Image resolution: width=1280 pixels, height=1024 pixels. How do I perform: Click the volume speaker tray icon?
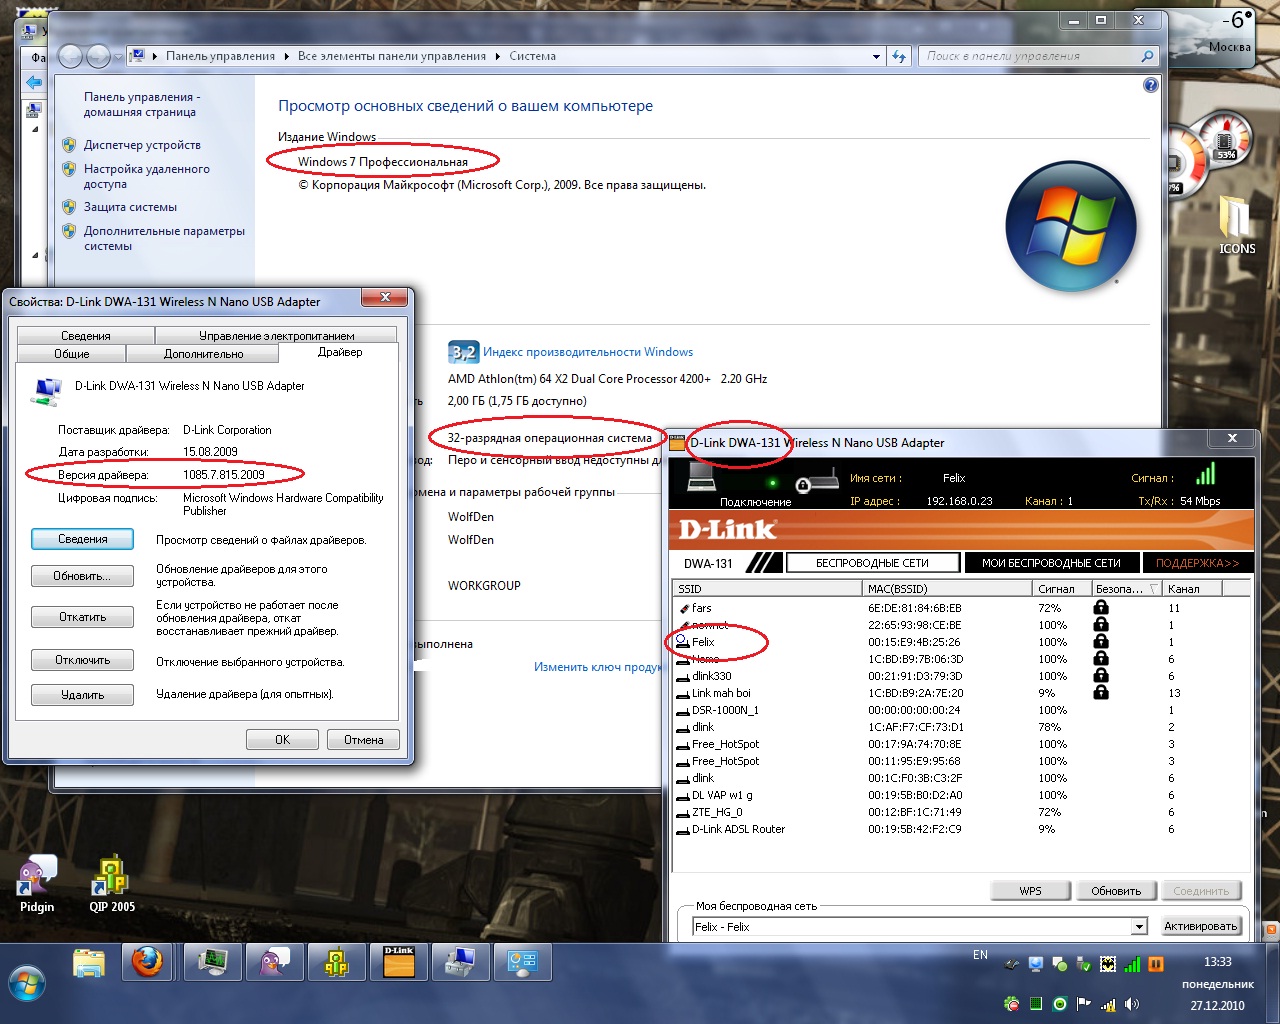[1131, 1004]
